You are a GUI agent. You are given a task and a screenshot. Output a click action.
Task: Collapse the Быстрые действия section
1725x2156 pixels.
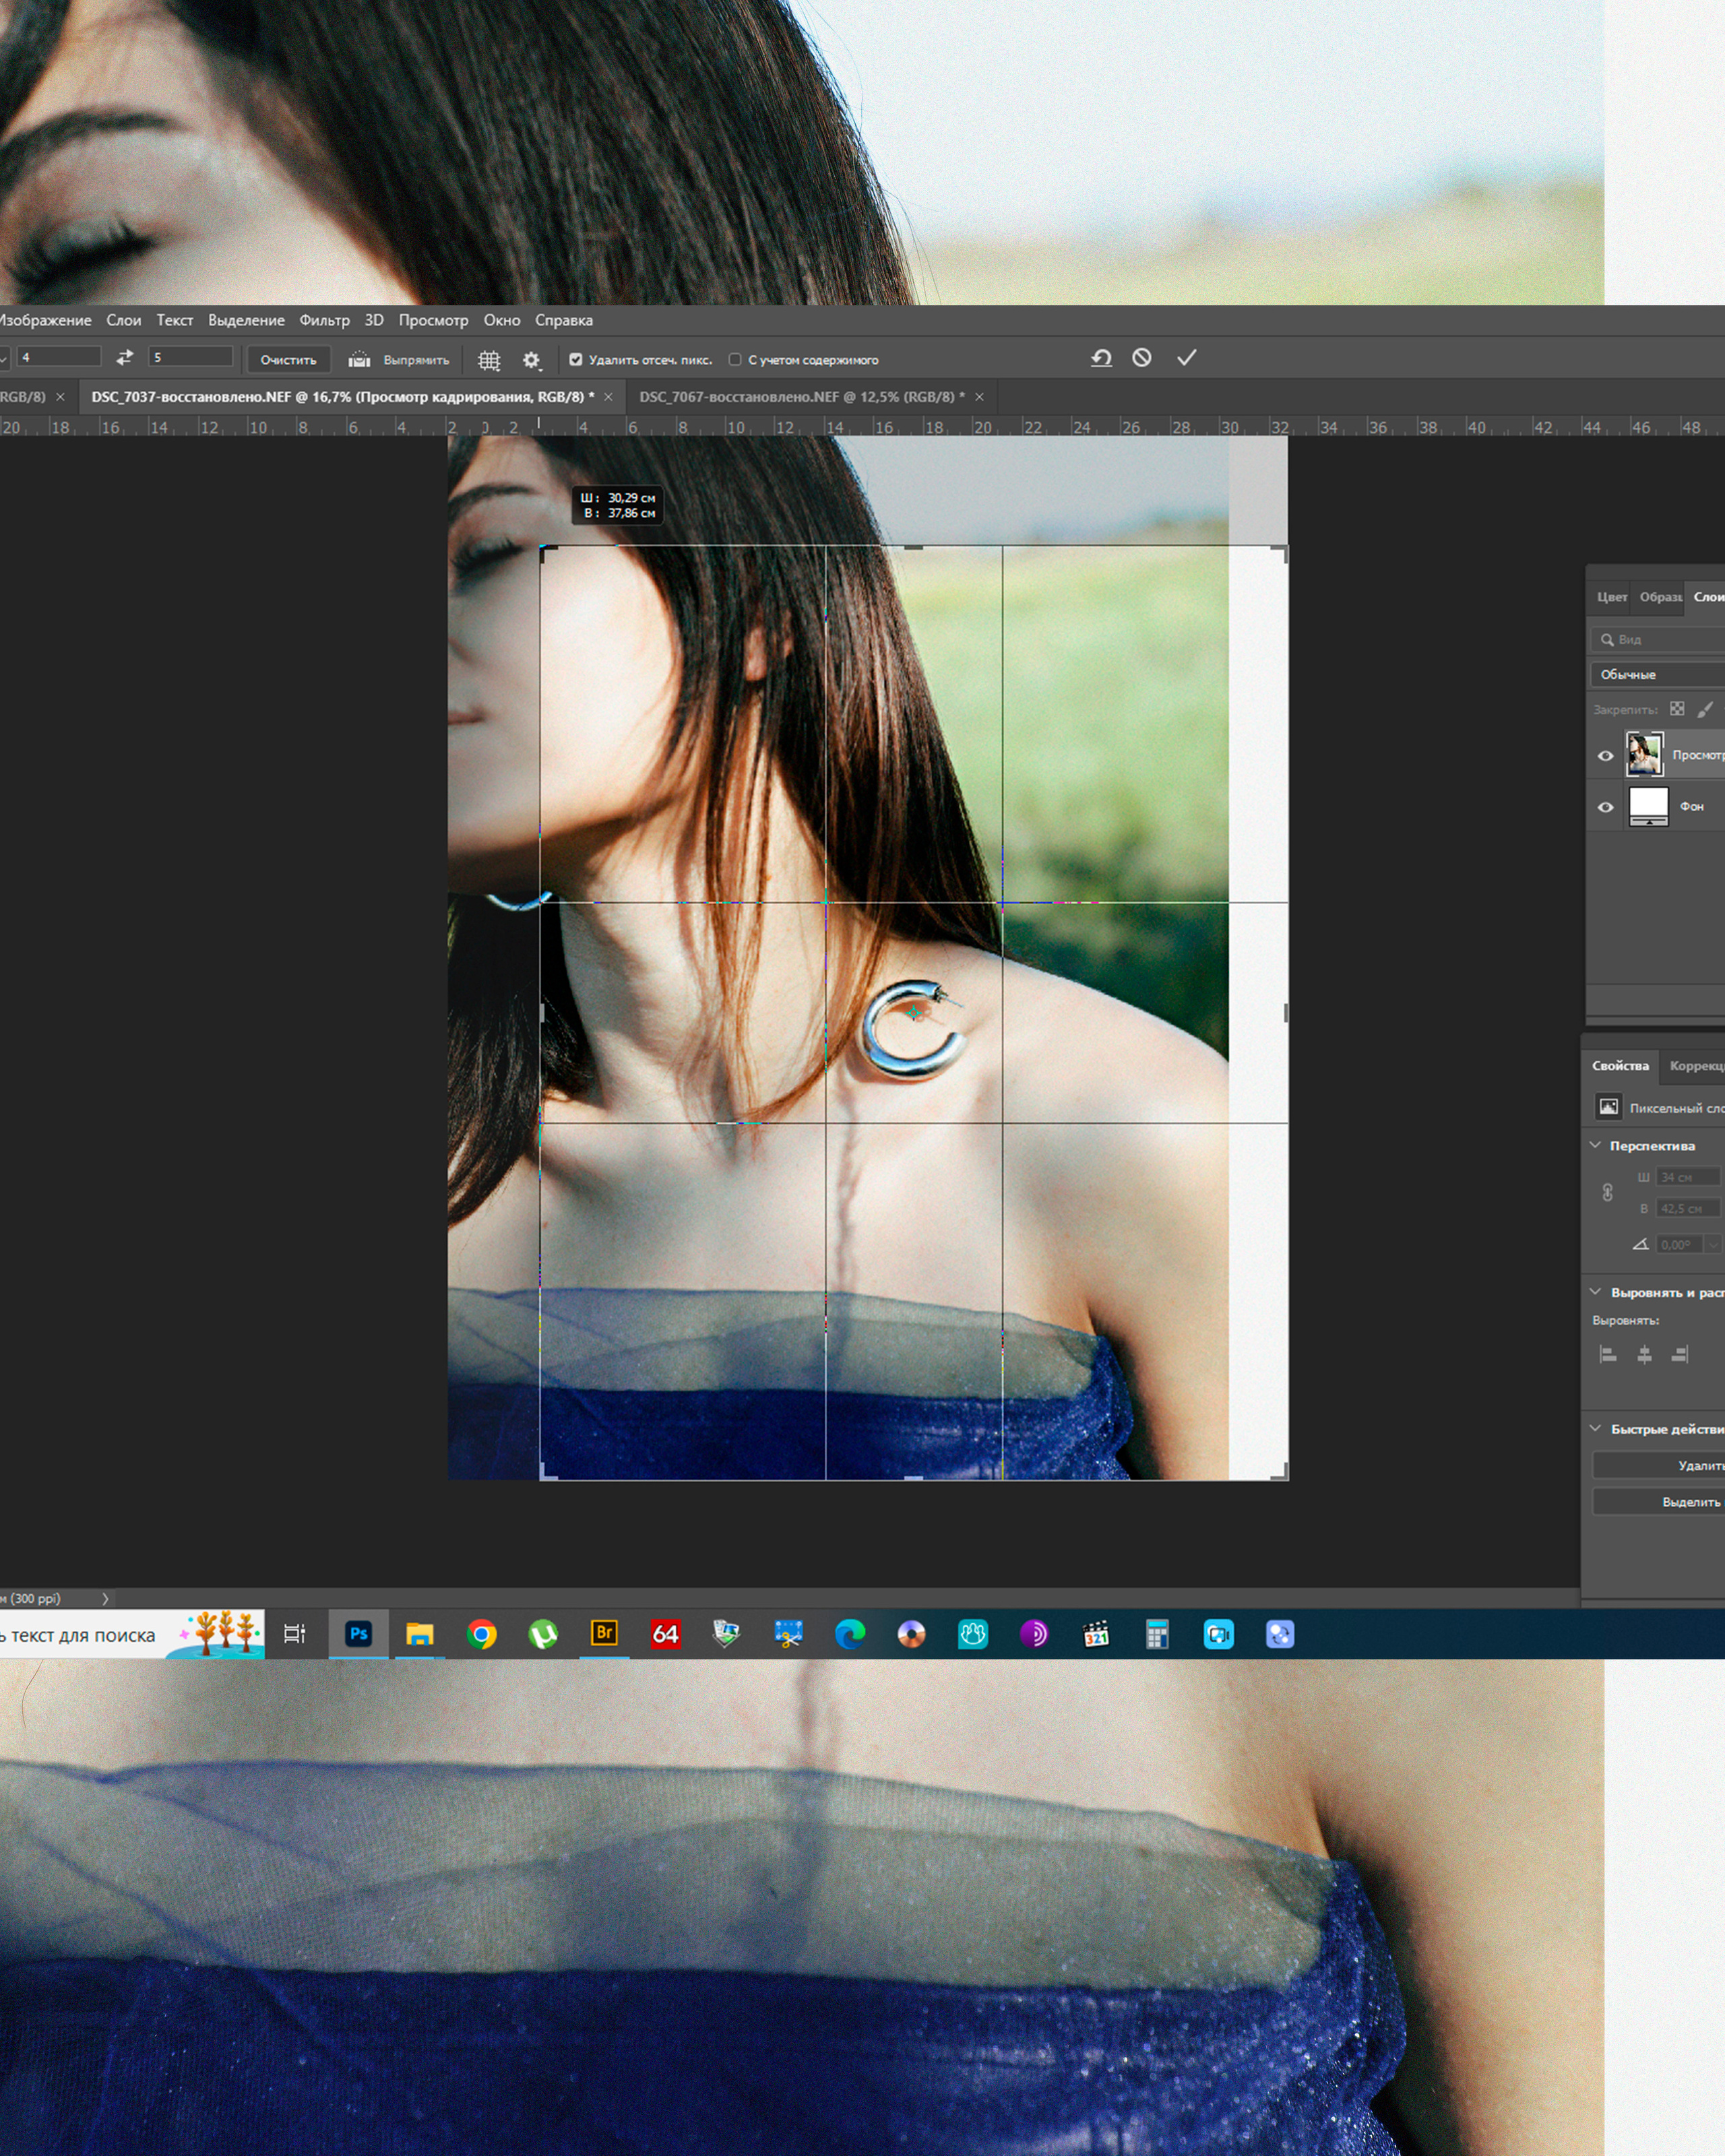[x=1596, y=1428]
